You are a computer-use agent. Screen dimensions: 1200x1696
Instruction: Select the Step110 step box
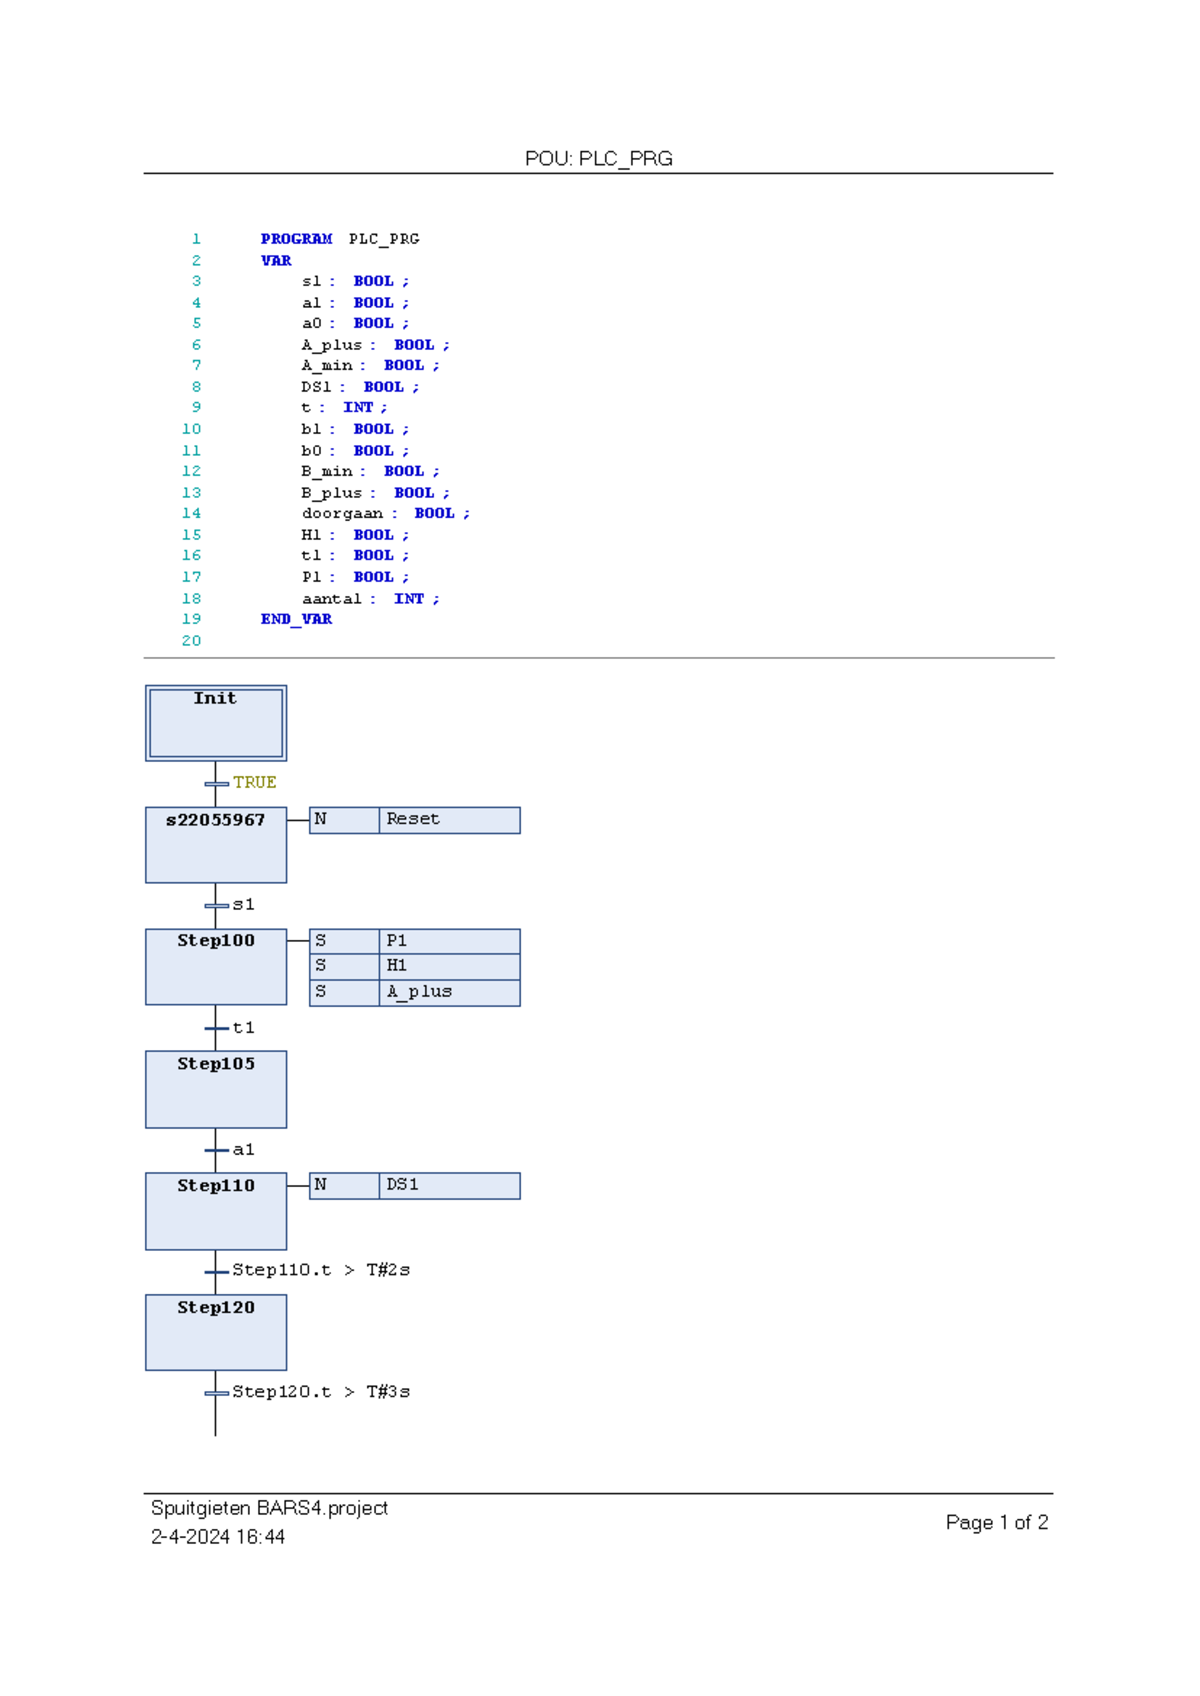[216, 1212]
